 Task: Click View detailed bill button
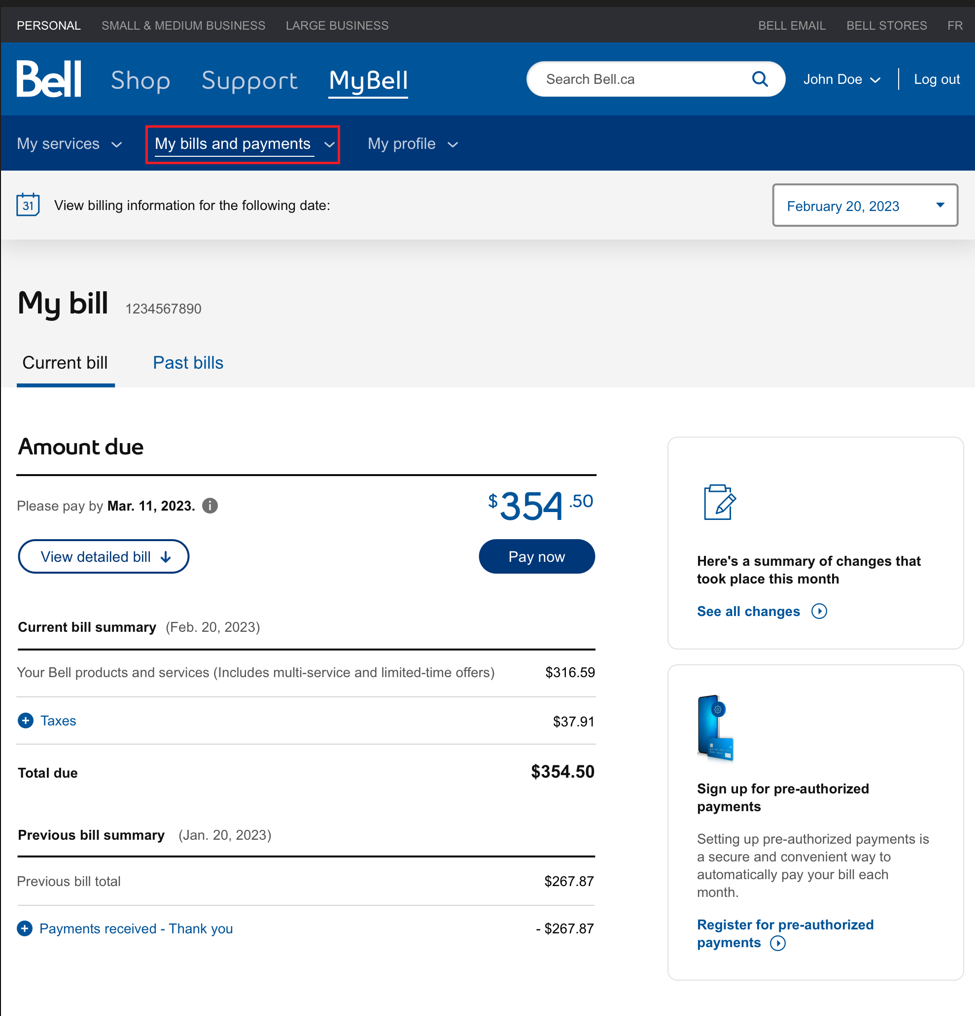(104, 557)
